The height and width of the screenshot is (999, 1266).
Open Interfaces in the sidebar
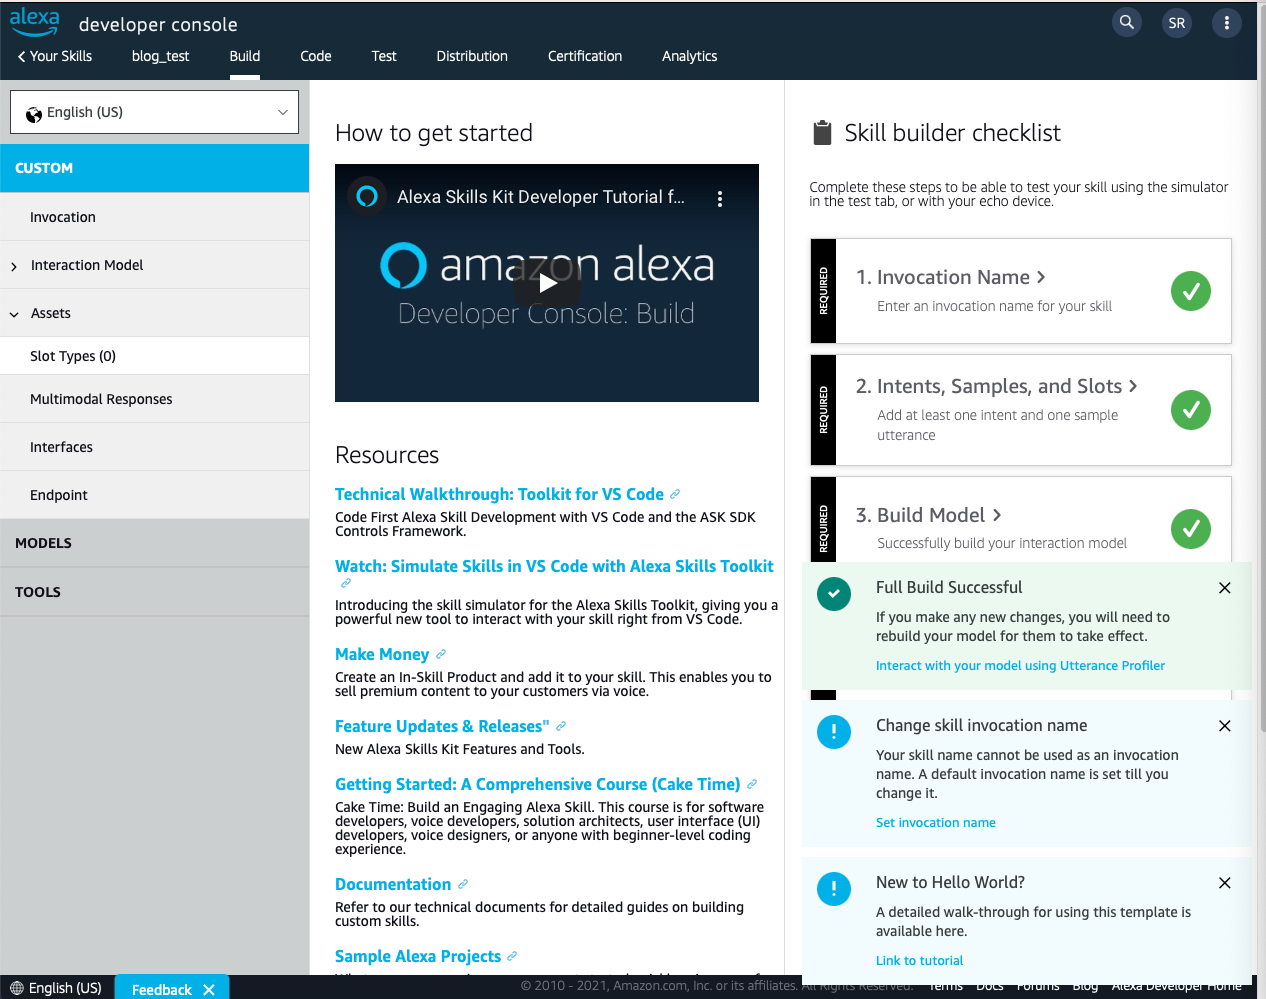[x=155, y=447]
